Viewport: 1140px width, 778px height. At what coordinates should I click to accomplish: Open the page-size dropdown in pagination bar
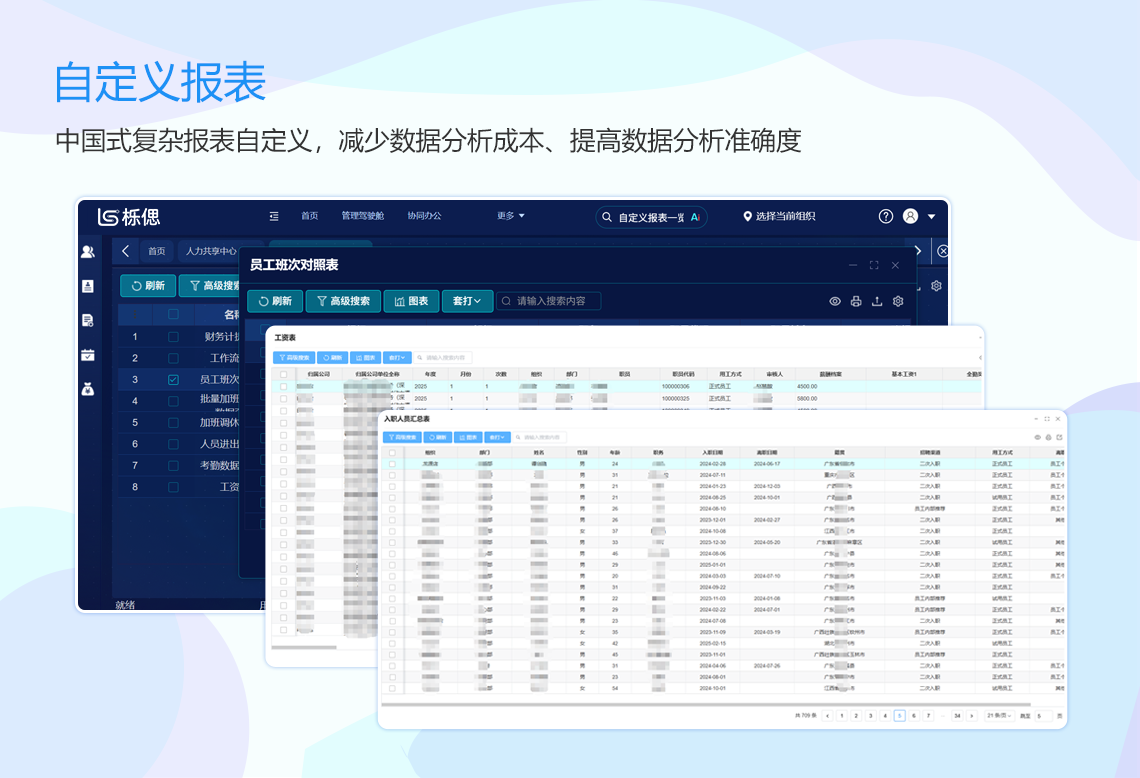point(999,716)
